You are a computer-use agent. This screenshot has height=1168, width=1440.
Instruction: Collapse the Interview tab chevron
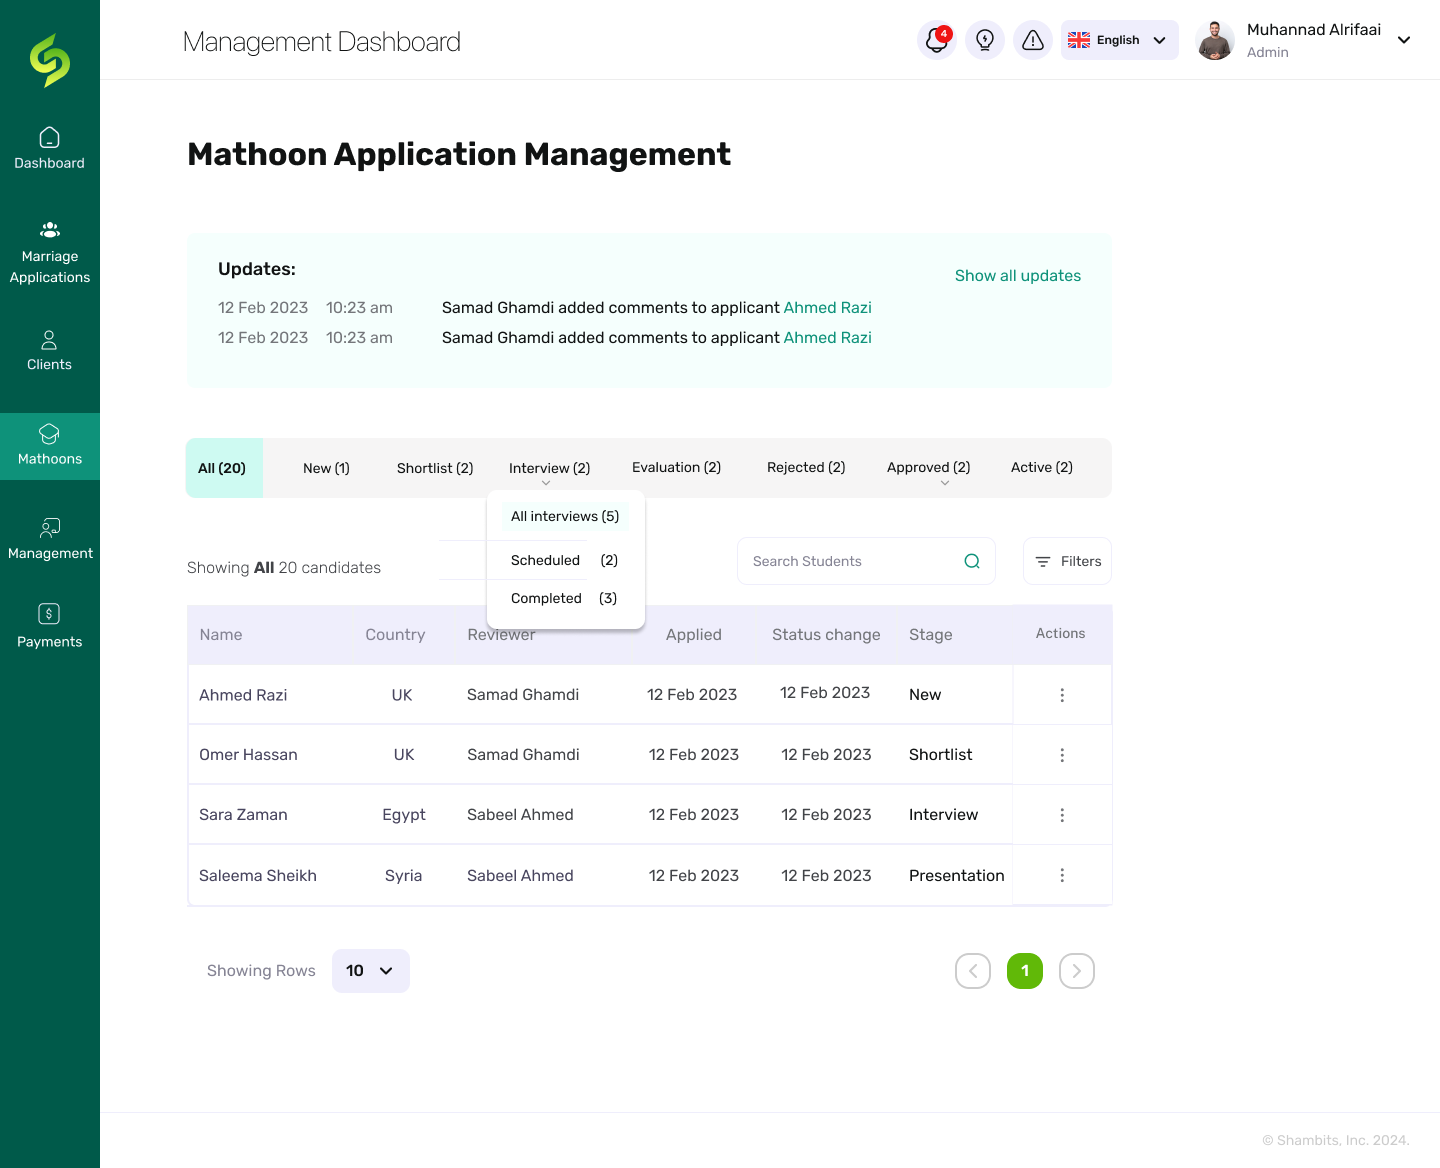[546, 483]
